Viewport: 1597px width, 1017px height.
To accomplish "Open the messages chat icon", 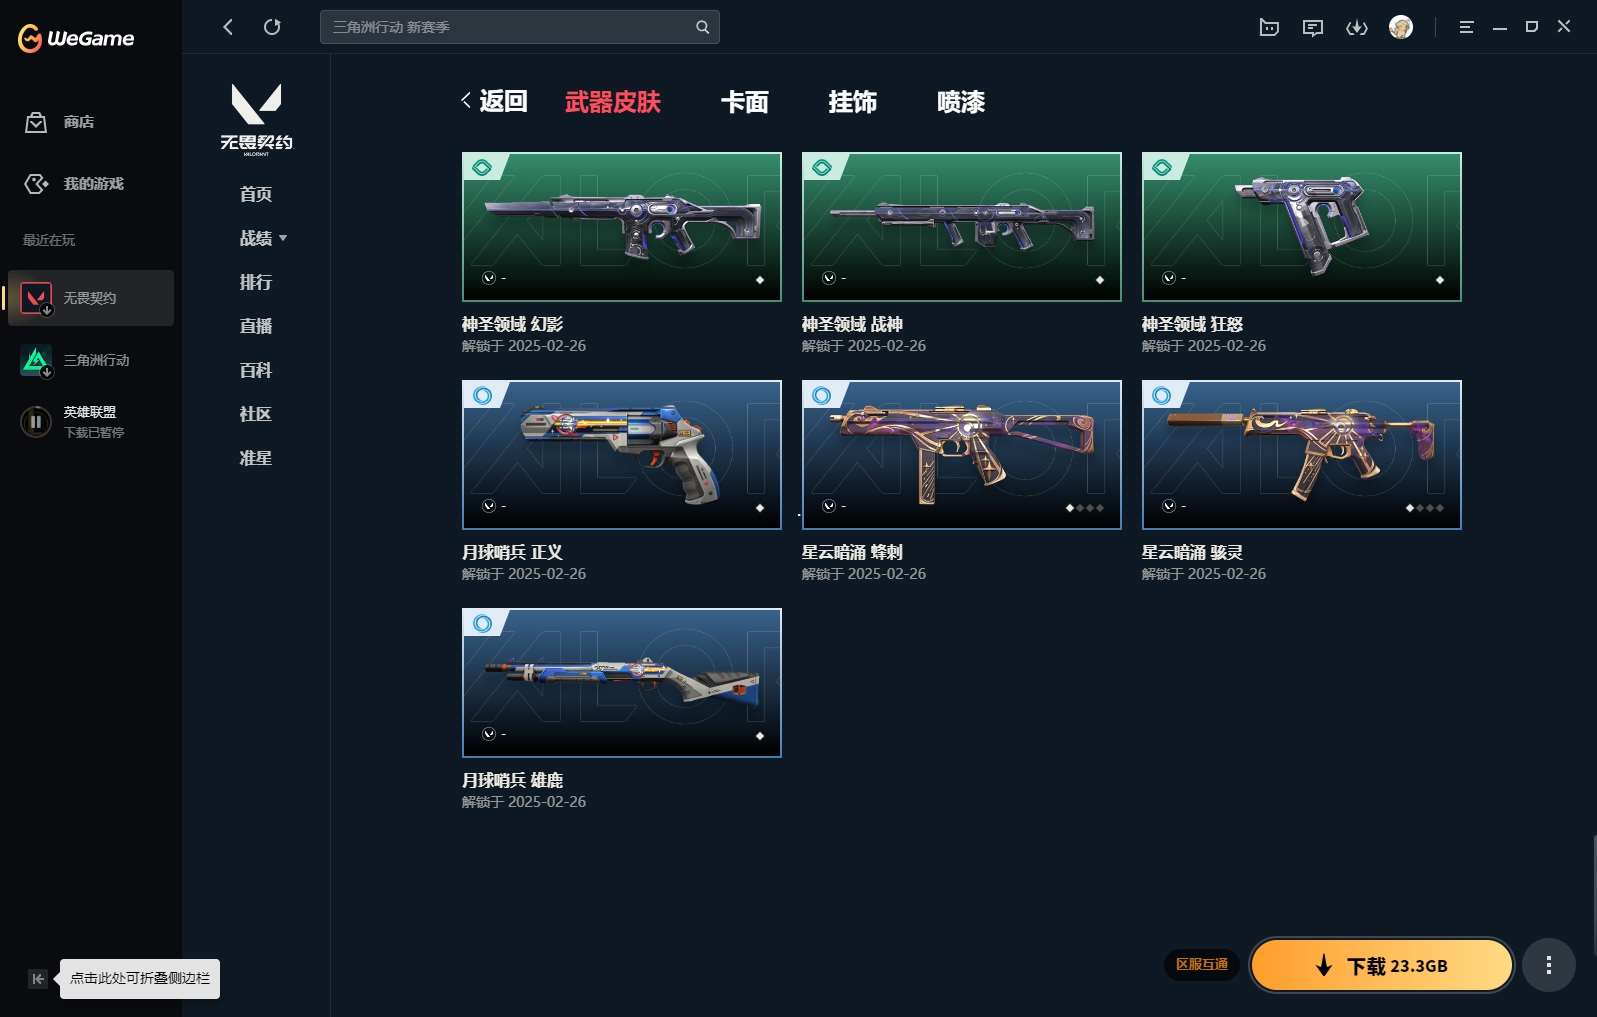I will 1313,27.
